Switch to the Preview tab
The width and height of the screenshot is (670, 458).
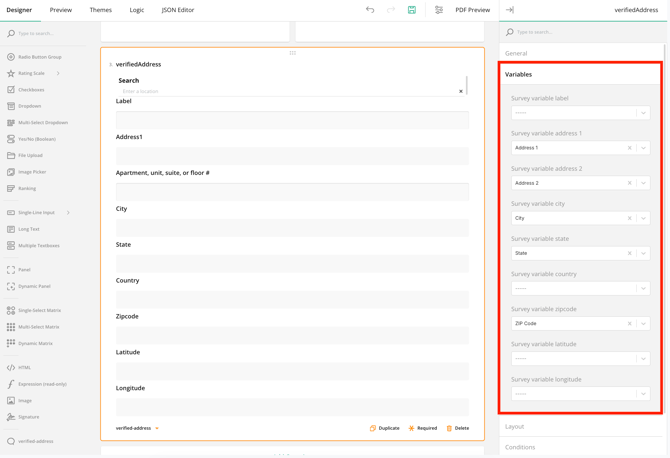pyautogui.click(x=61, y=10)
